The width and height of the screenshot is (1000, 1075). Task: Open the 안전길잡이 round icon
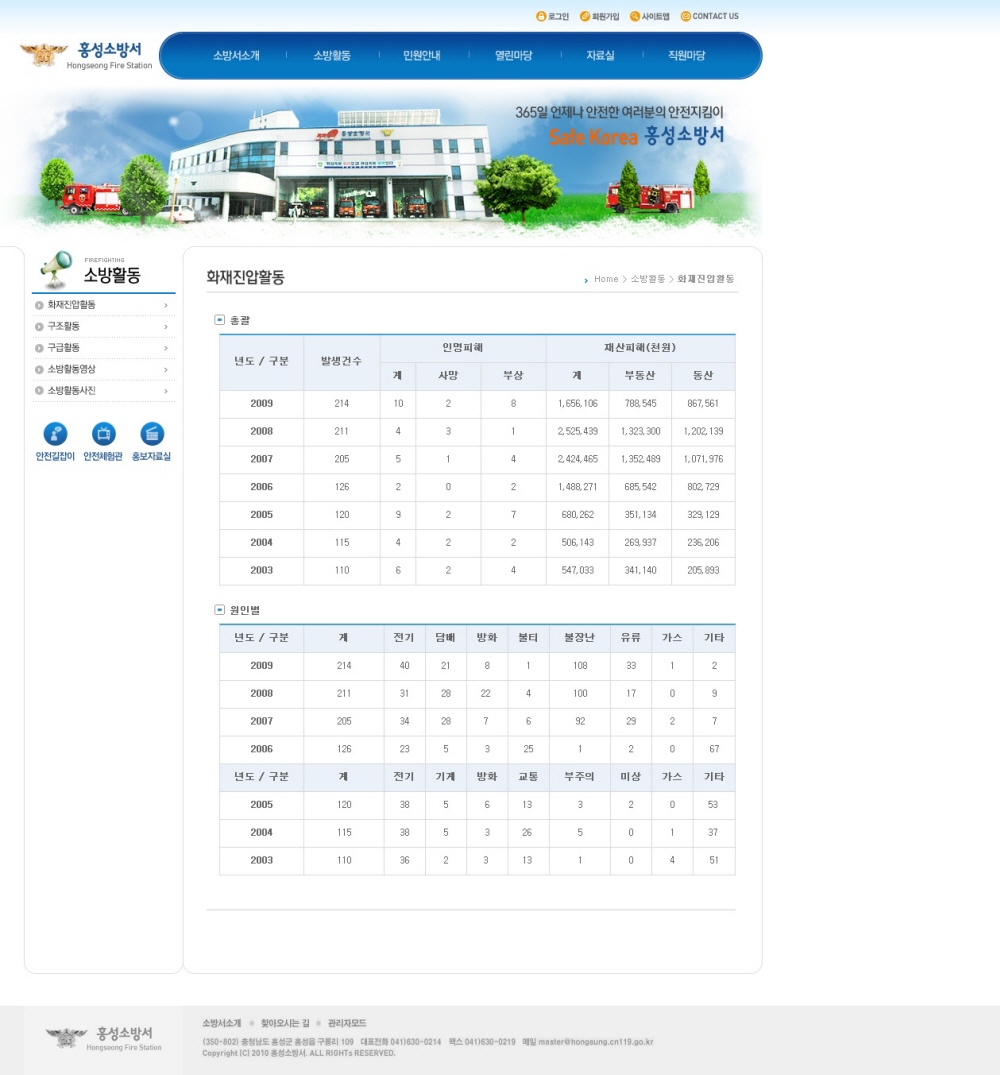click(x=55, y=434)
